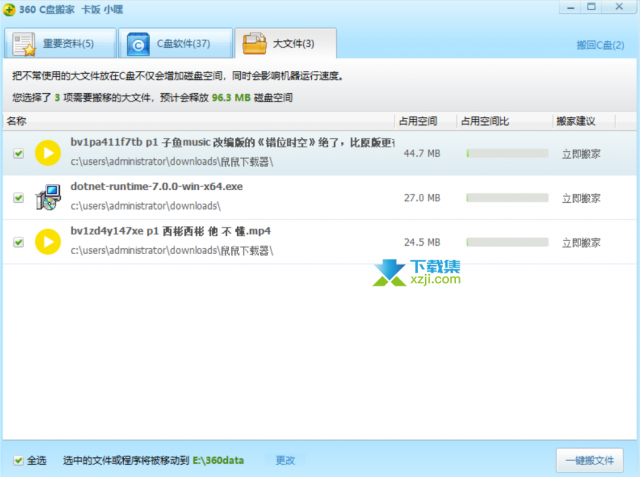Sort by the 占用空间比 column header
The height and width of the screenshot is (477, 640).
(504, 121)
